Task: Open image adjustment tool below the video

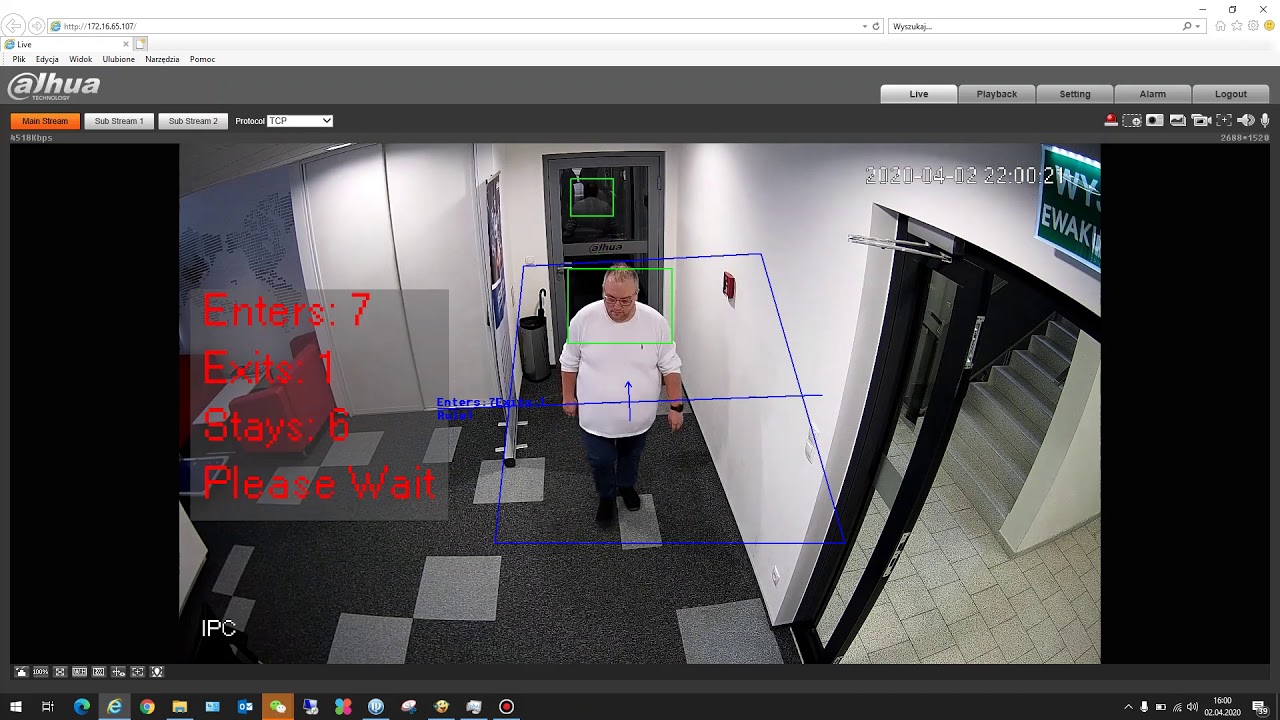Action: pos(21,672)
